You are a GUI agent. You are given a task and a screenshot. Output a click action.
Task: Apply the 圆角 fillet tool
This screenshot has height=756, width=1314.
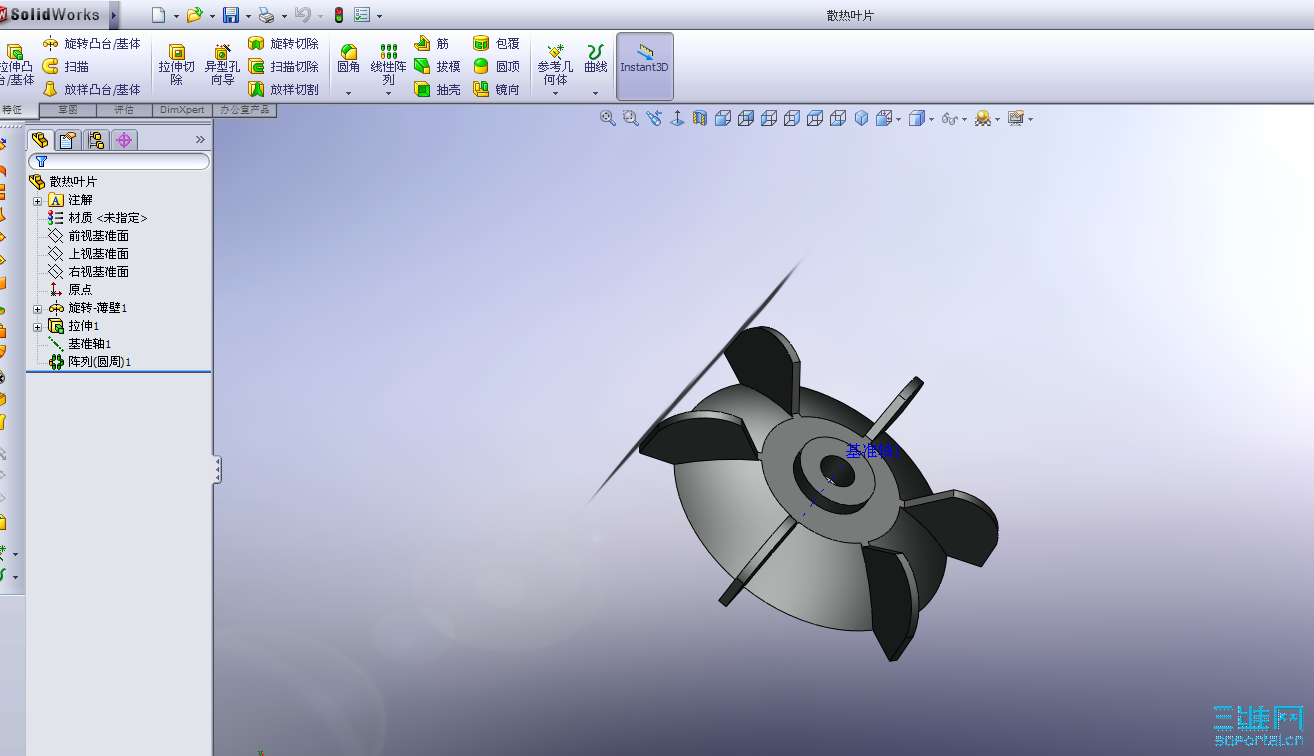pos(349,58)
